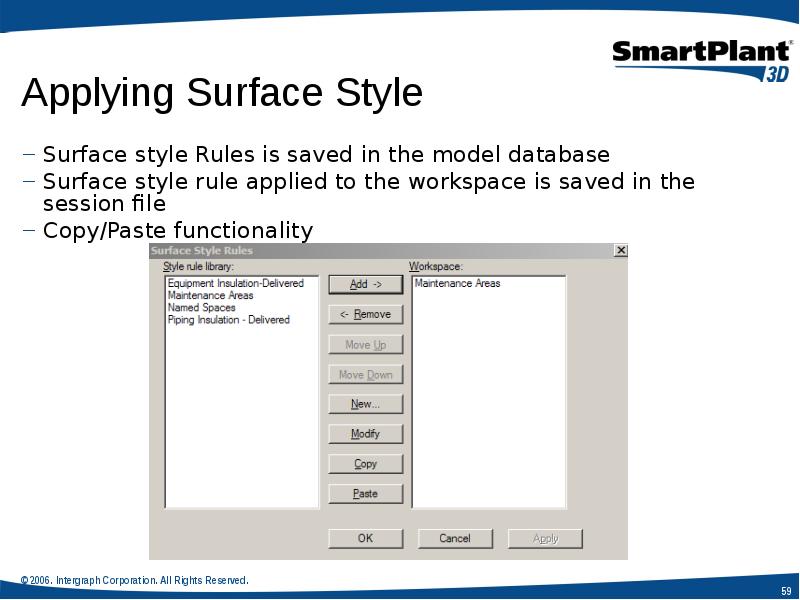
Task: Click the Style rule library label
Action: point(198,267)
